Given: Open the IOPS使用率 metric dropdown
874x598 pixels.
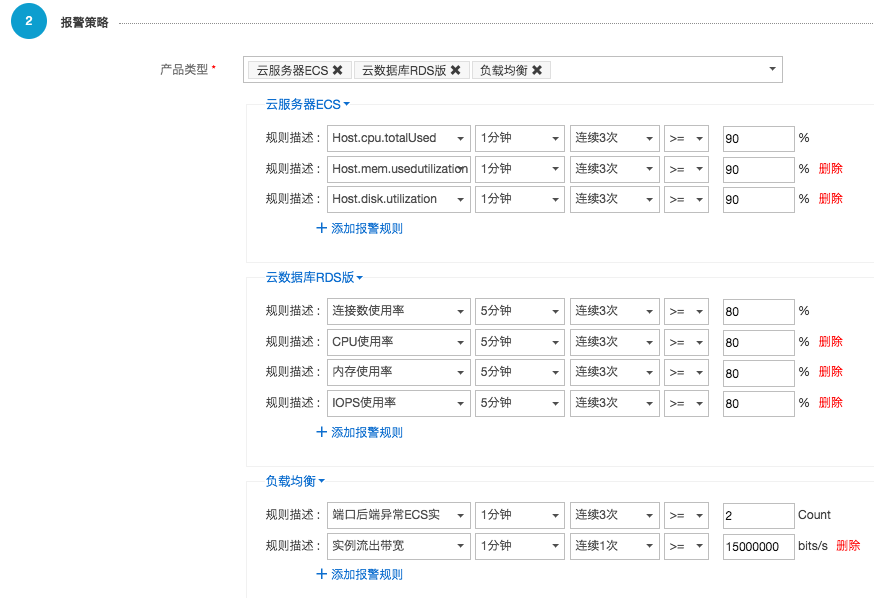Looking at the screenshot, I should [399, 403].
